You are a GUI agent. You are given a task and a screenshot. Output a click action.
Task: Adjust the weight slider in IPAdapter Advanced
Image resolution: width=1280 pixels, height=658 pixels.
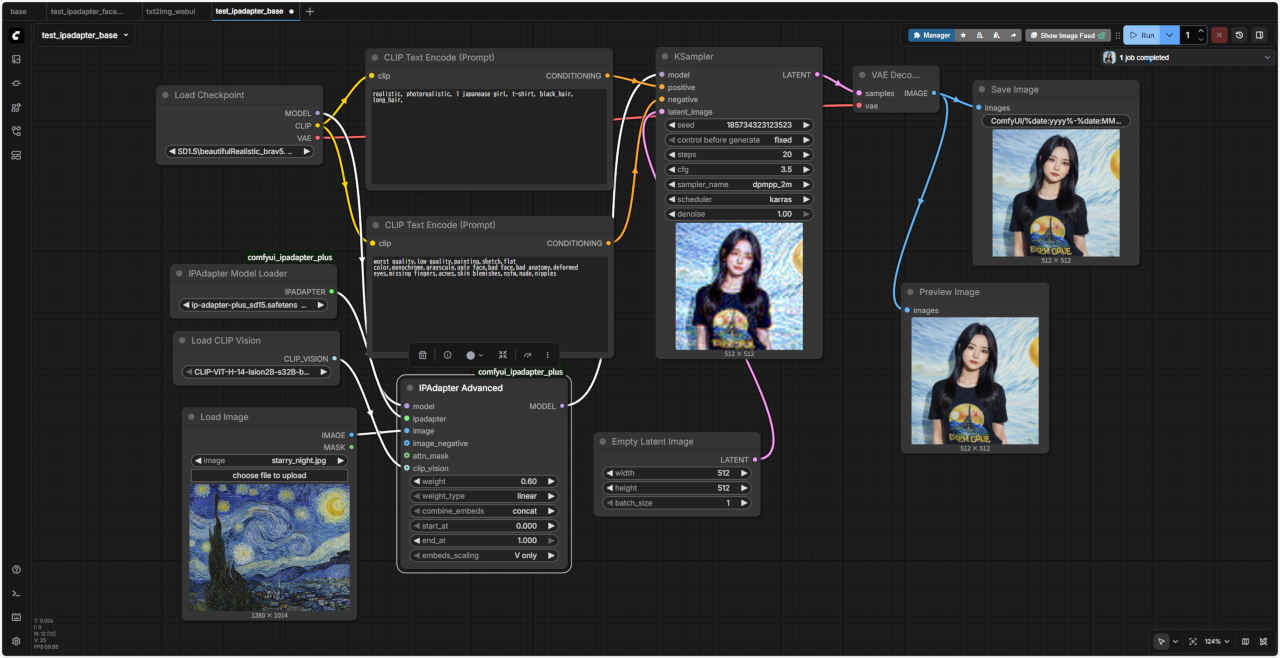click(x=483, y=481)
